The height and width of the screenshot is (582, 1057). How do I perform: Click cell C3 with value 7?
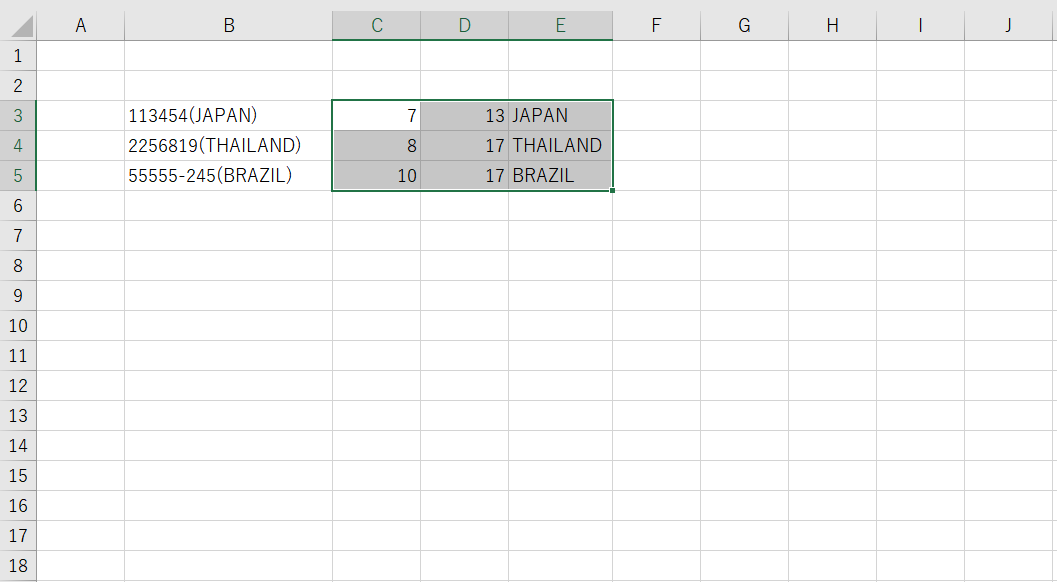[x=377, y=115]
